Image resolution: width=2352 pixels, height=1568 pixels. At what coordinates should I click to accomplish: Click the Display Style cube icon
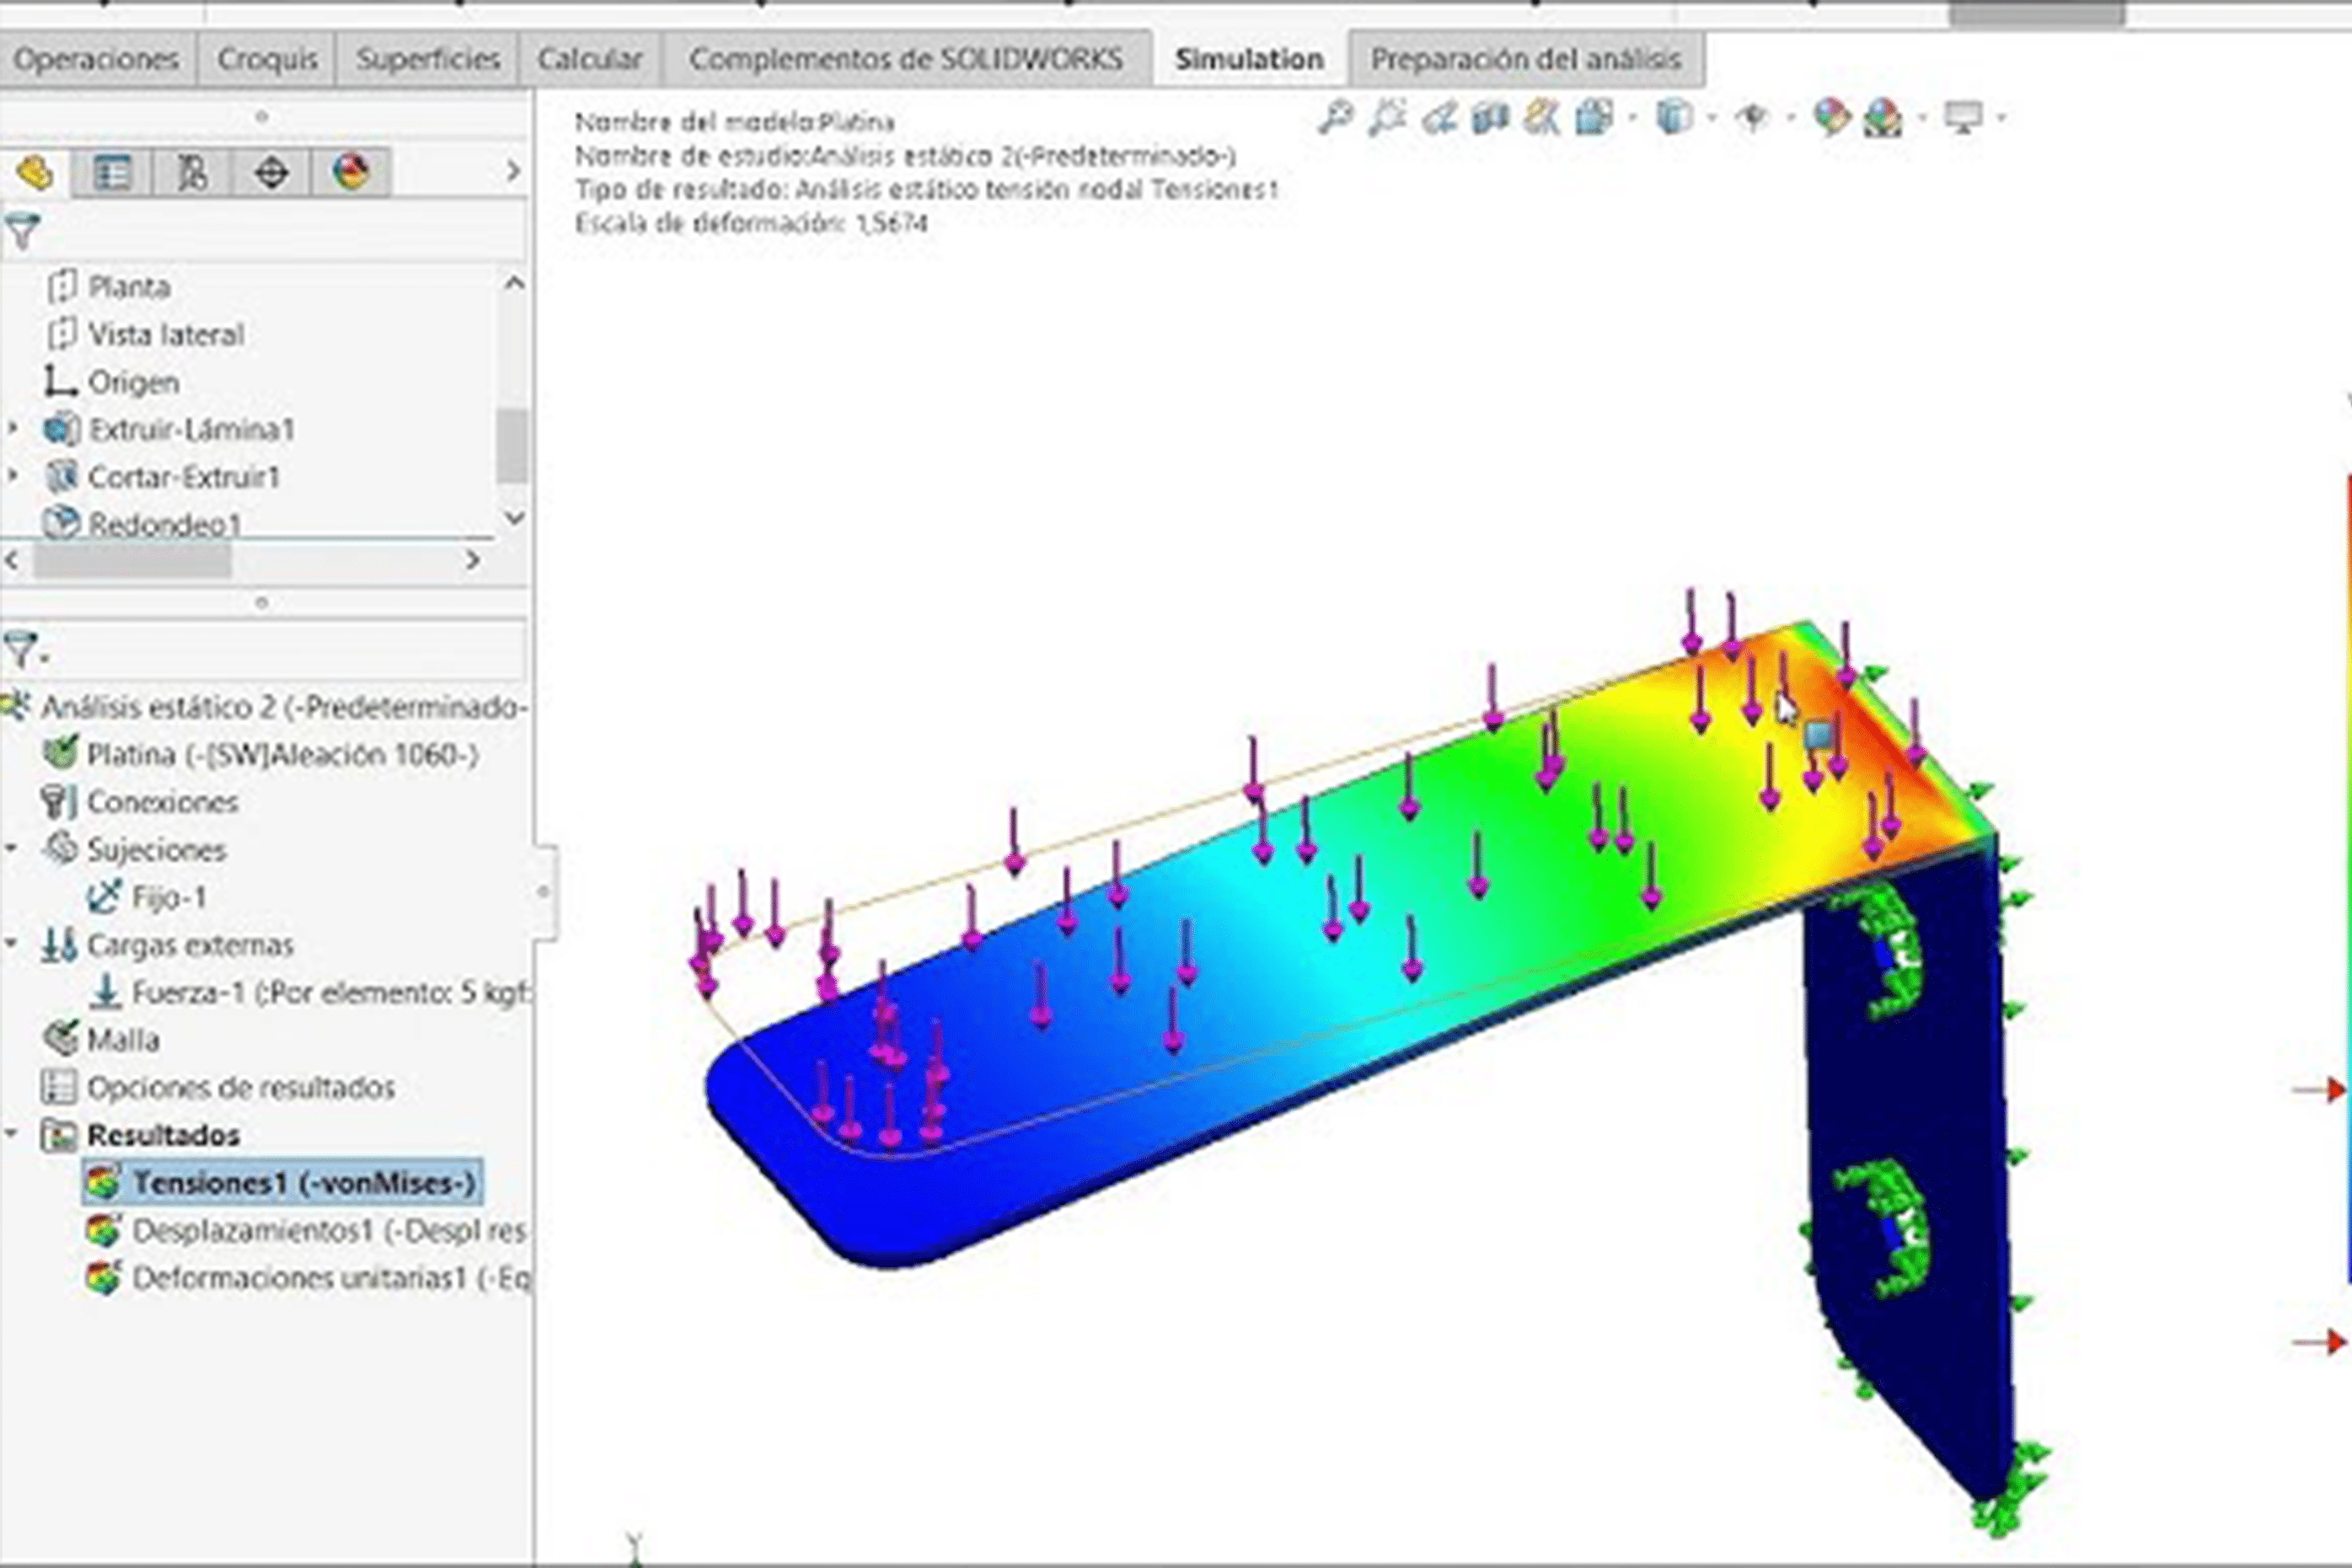(1675, 118)
